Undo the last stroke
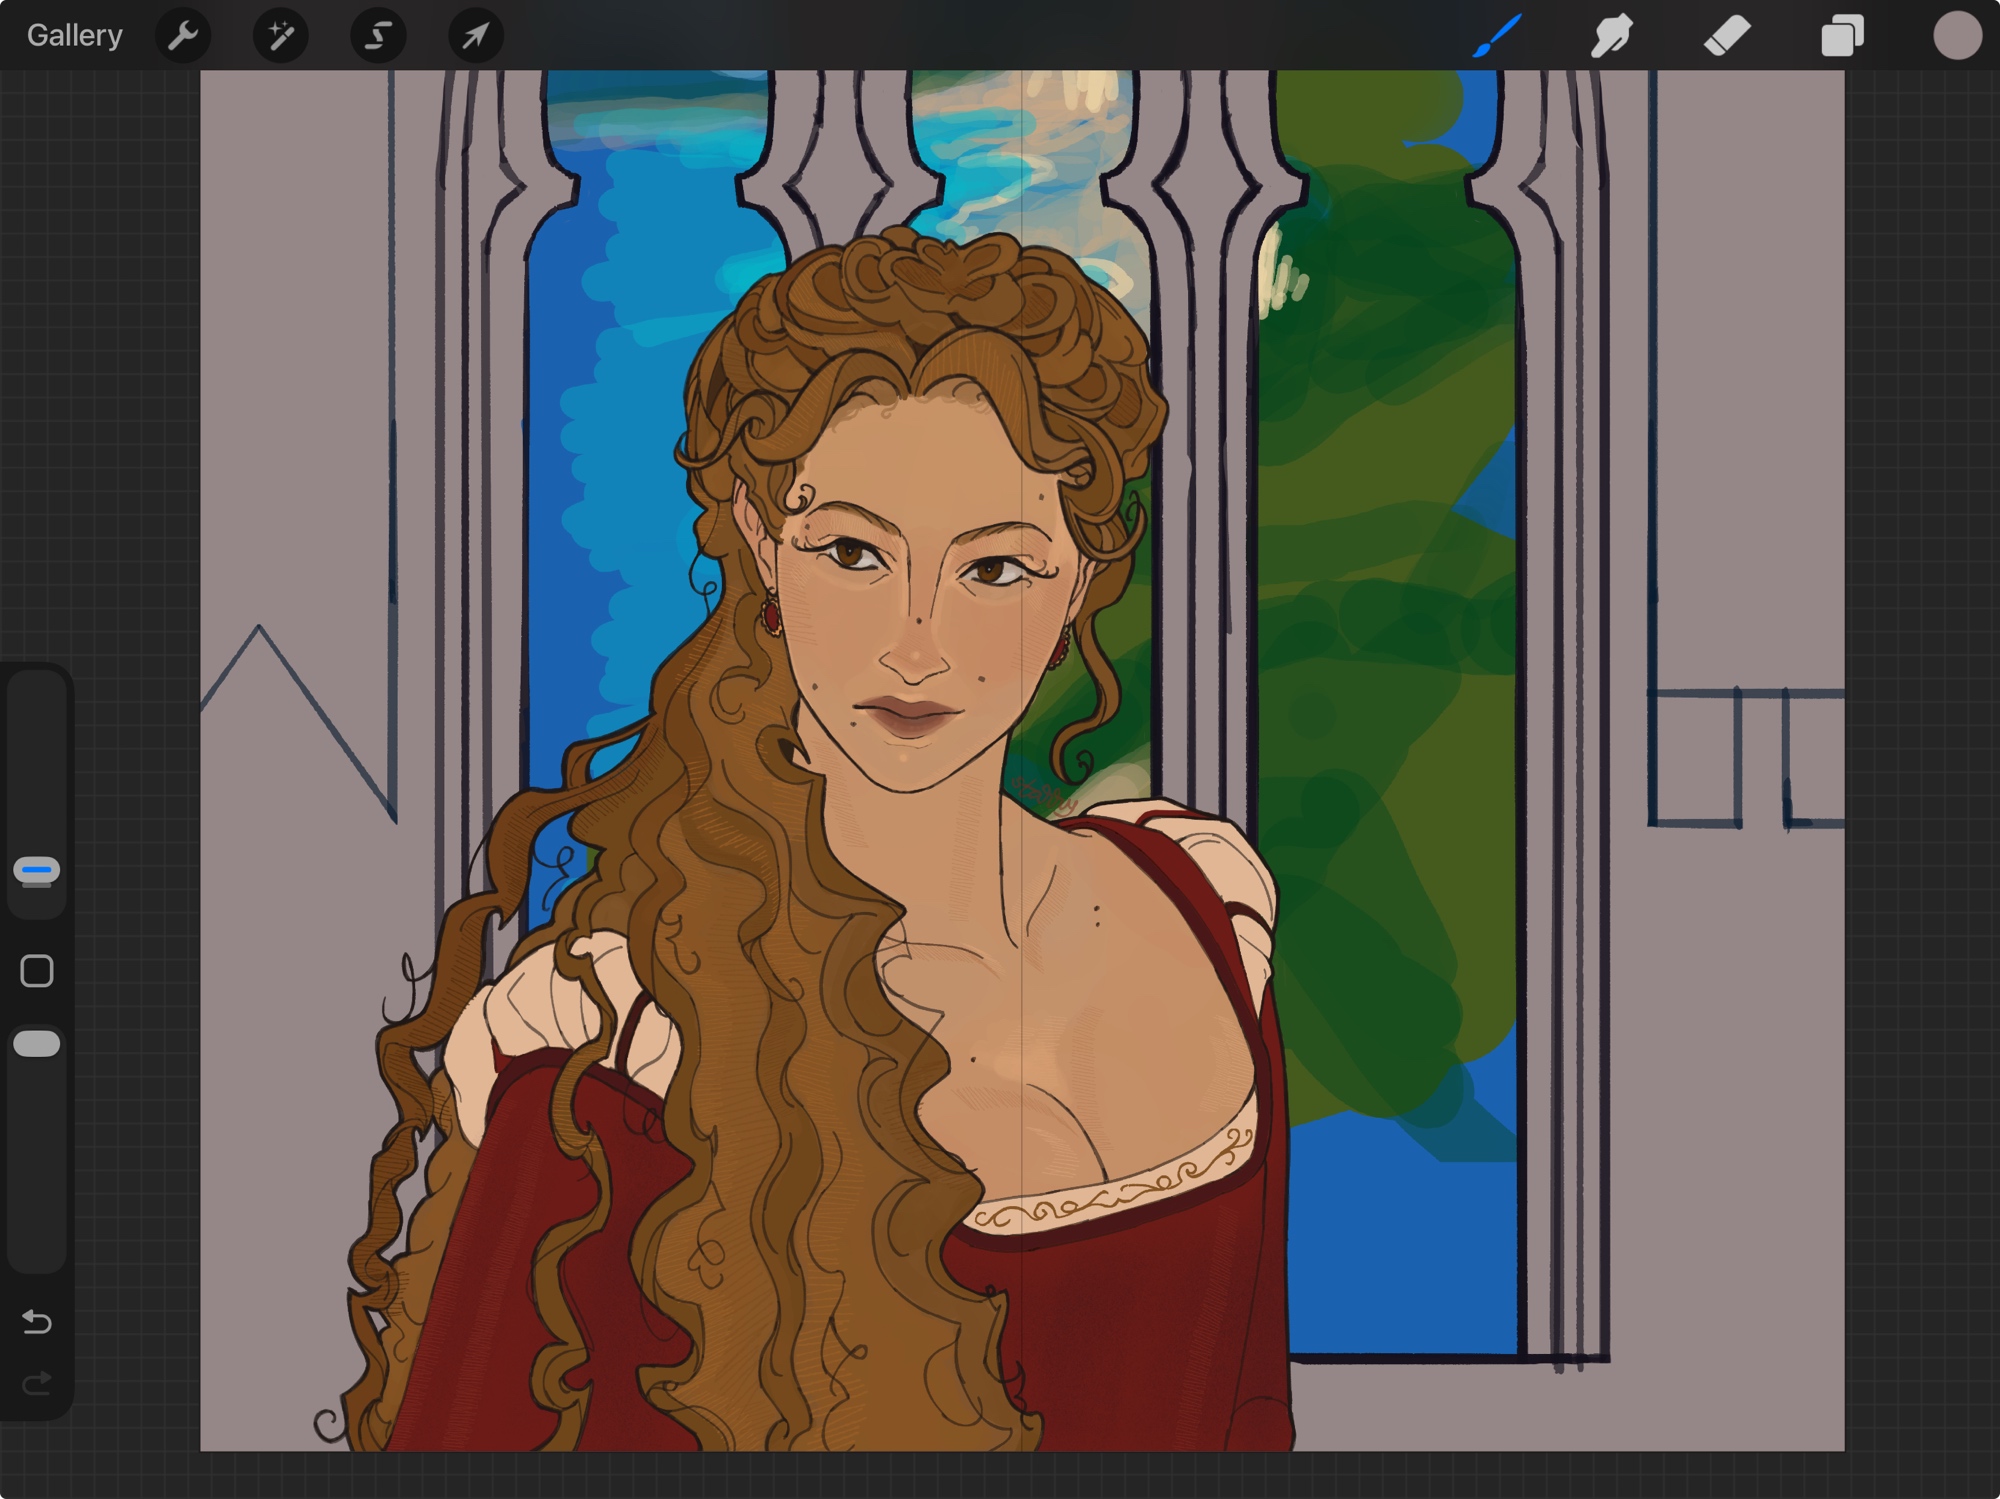 [37, 1322]
